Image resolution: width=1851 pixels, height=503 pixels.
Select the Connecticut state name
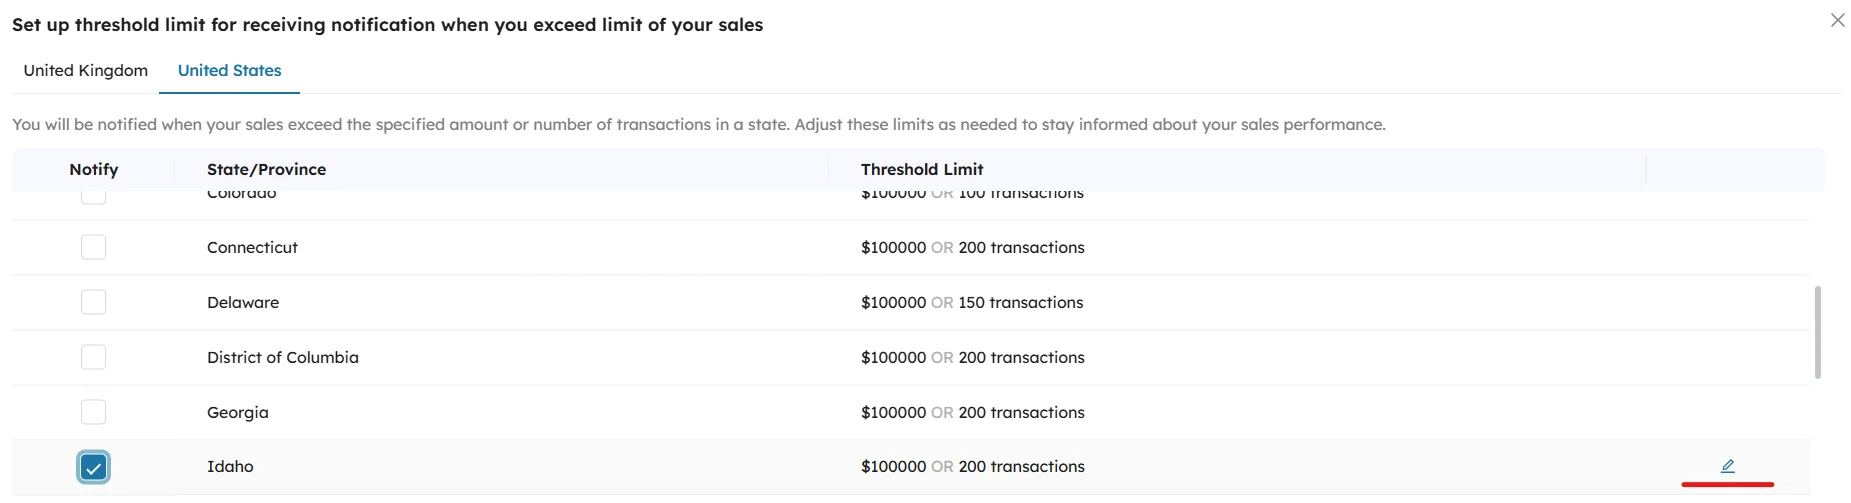pyautogui.click(x=252, y=247)
